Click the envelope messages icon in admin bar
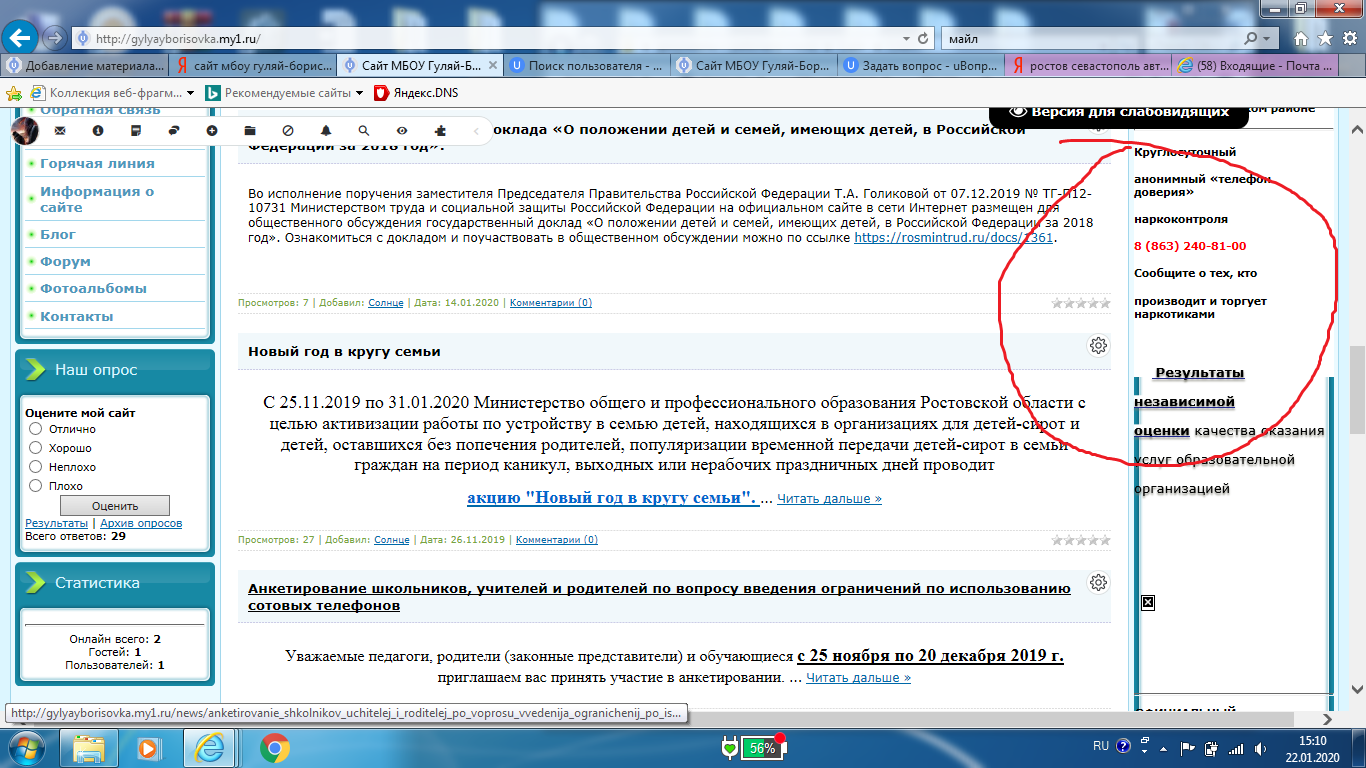The height and width of the screenshot is (768, 1366). (x=60, y=131)
